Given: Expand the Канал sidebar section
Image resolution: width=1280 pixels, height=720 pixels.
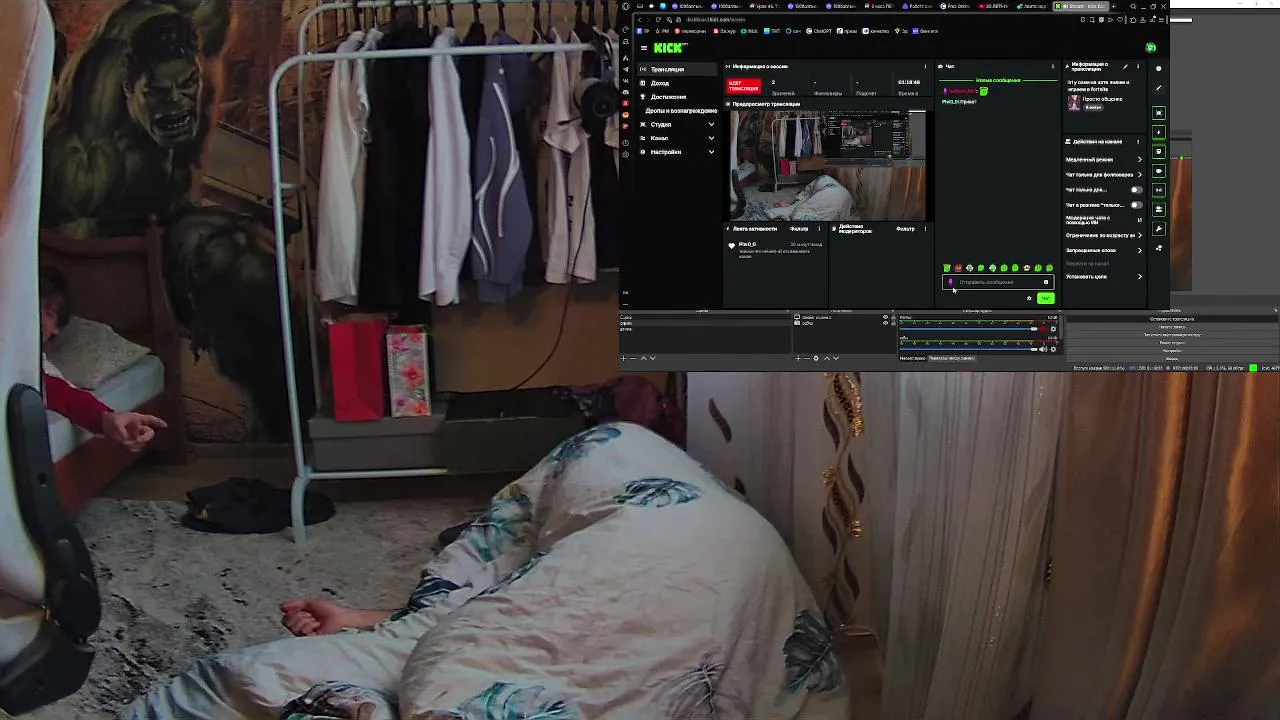Looking at the screenshot, I should pyautogui.click(x=678, y=138).
